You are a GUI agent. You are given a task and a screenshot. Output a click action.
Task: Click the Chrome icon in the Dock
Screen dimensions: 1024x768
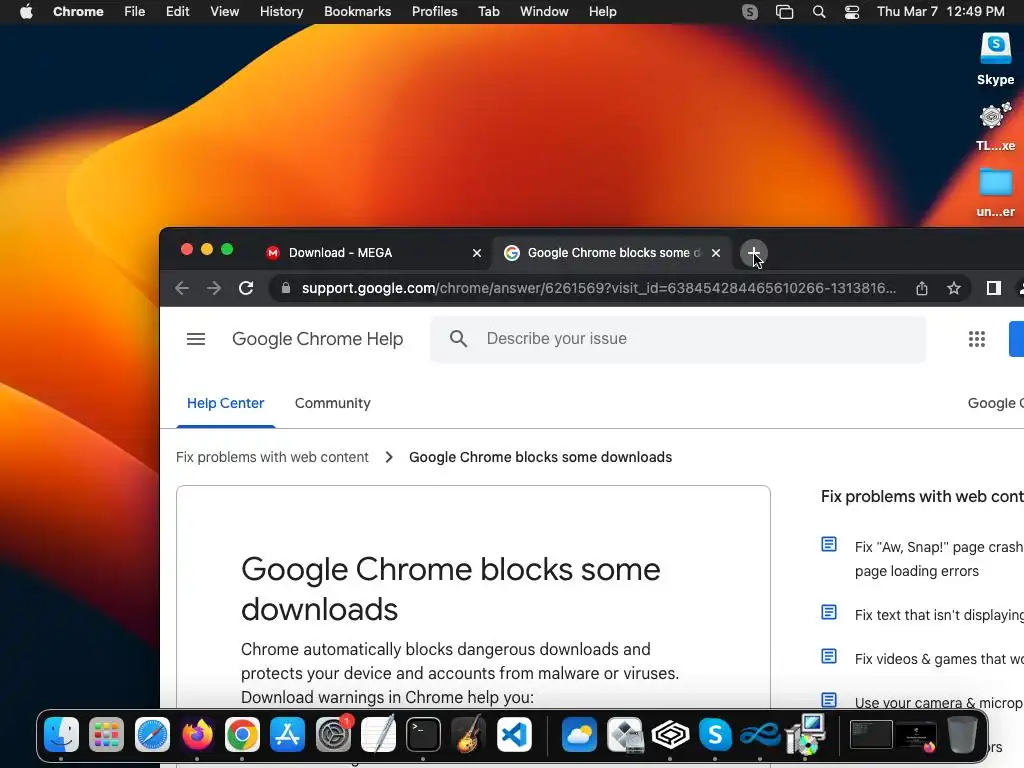(242, 734)
